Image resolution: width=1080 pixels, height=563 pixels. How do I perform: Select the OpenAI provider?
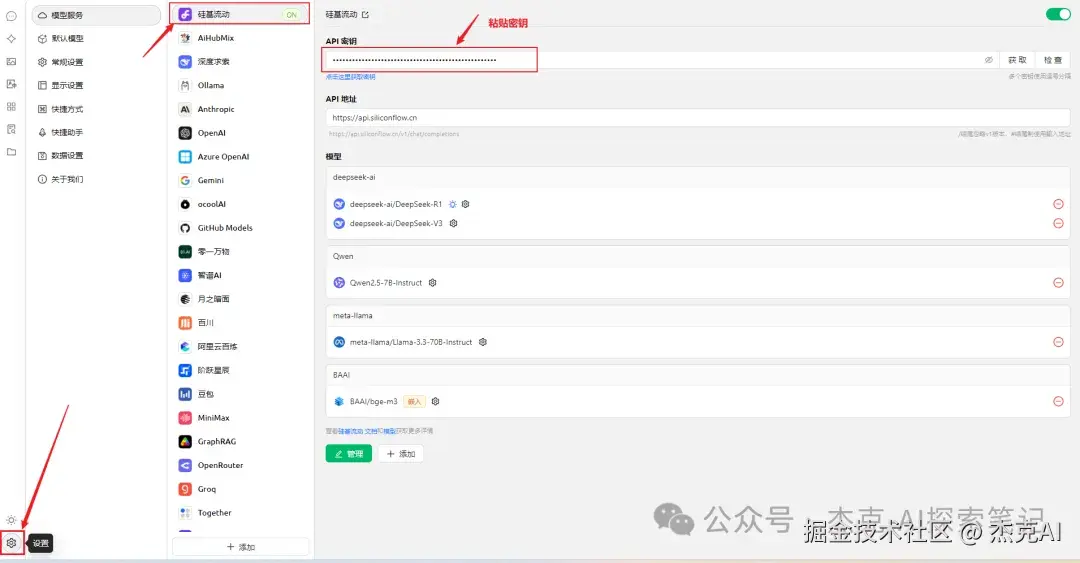tap(240, 133)
